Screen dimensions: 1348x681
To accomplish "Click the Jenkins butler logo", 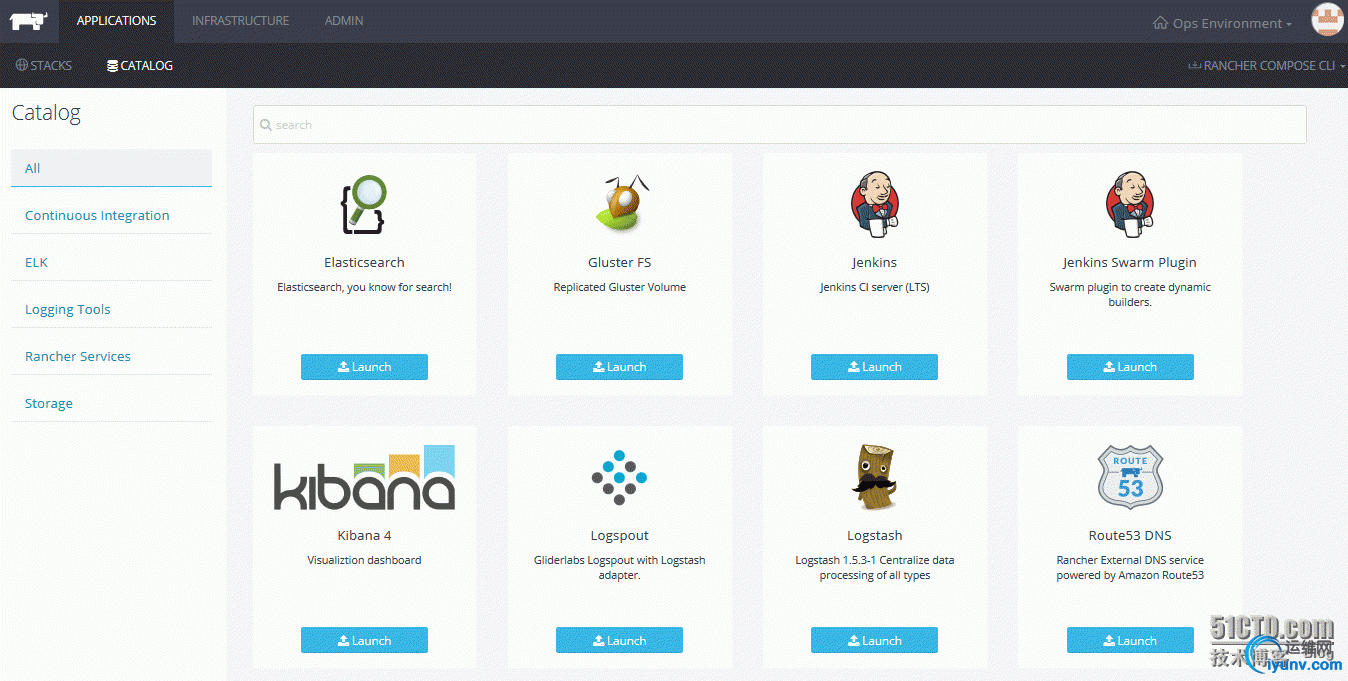I will coord(874,205).
